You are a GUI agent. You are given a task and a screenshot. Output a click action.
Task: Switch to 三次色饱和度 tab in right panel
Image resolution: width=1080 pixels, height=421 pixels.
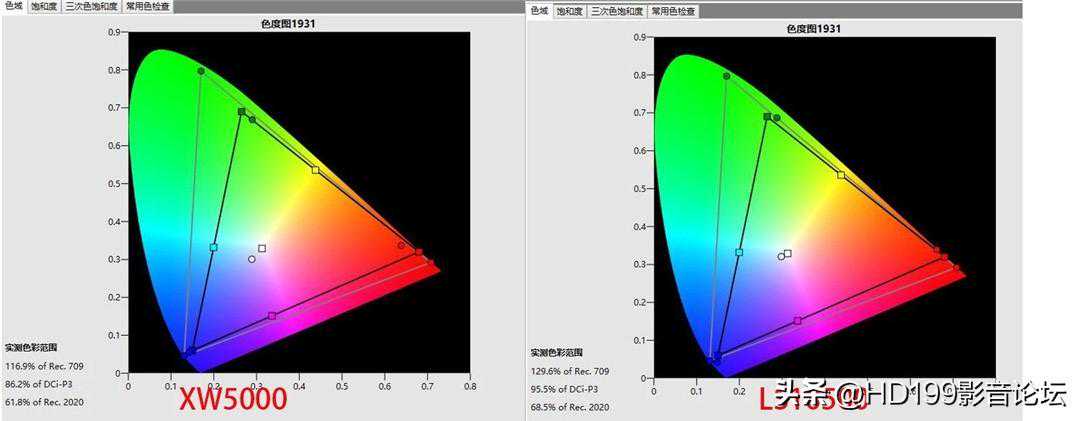coord(616,11)
